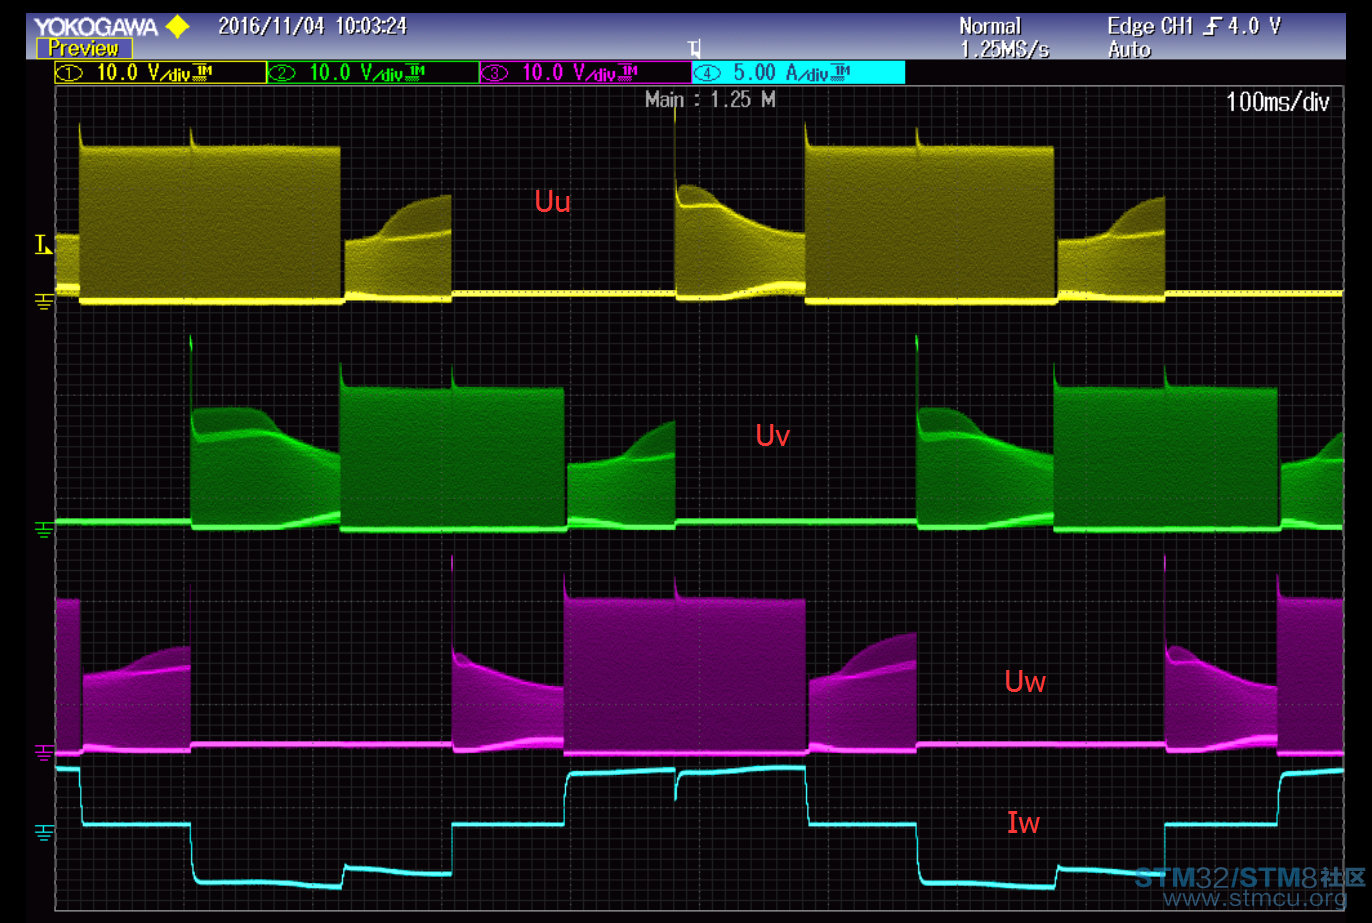The width and height of the screenshot is (1372, 923).
Task: Select the Preview status box
Action: click(84, 48)
